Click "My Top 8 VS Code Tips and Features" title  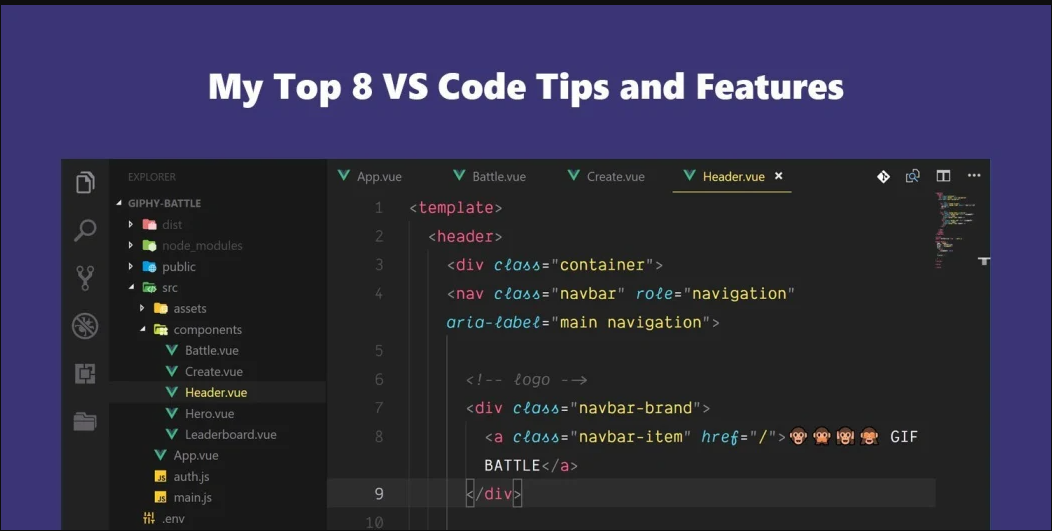point(526,88)
